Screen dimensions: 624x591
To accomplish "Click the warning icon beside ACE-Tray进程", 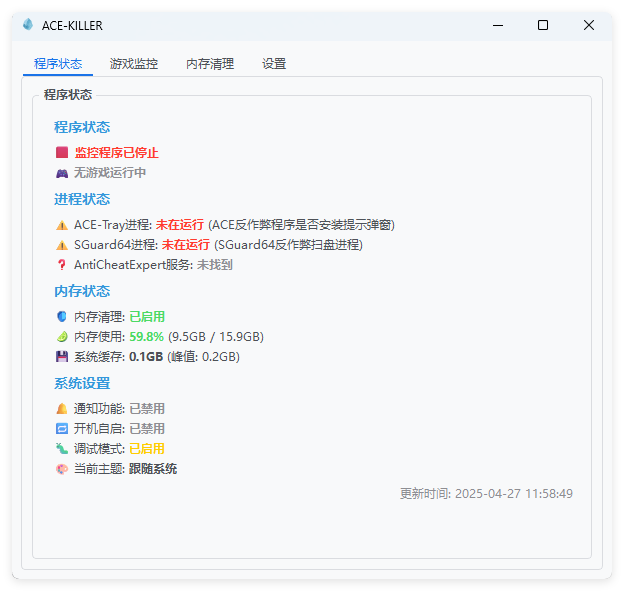I will click(x=62, y=225).
